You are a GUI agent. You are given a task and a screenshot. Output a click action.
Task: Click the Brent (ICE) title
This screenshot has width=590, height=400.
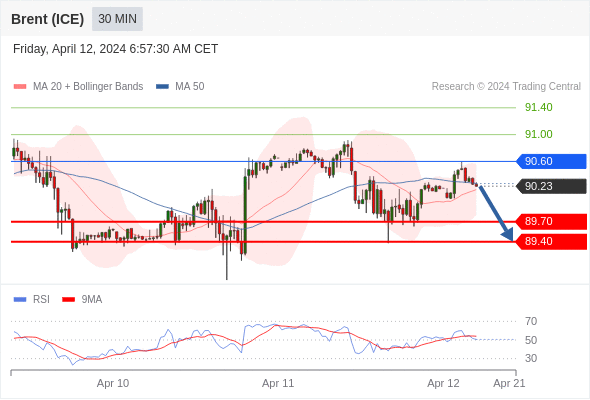47,19
